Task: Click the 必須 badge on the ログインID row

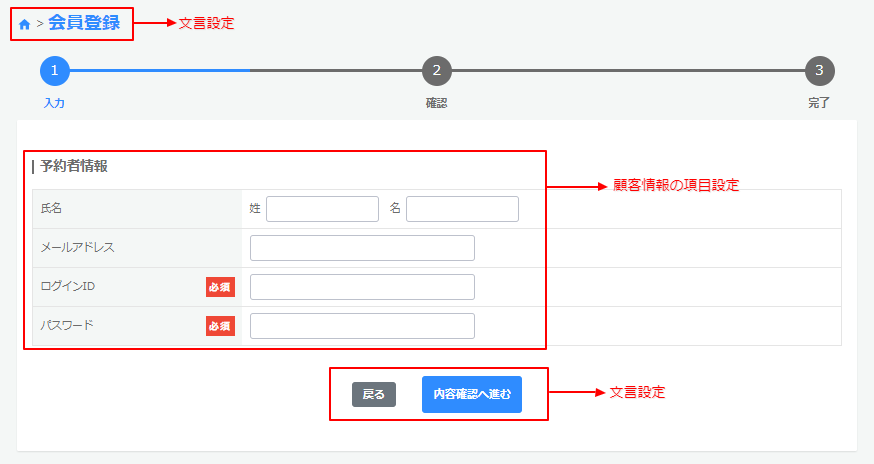Action: 220,287
